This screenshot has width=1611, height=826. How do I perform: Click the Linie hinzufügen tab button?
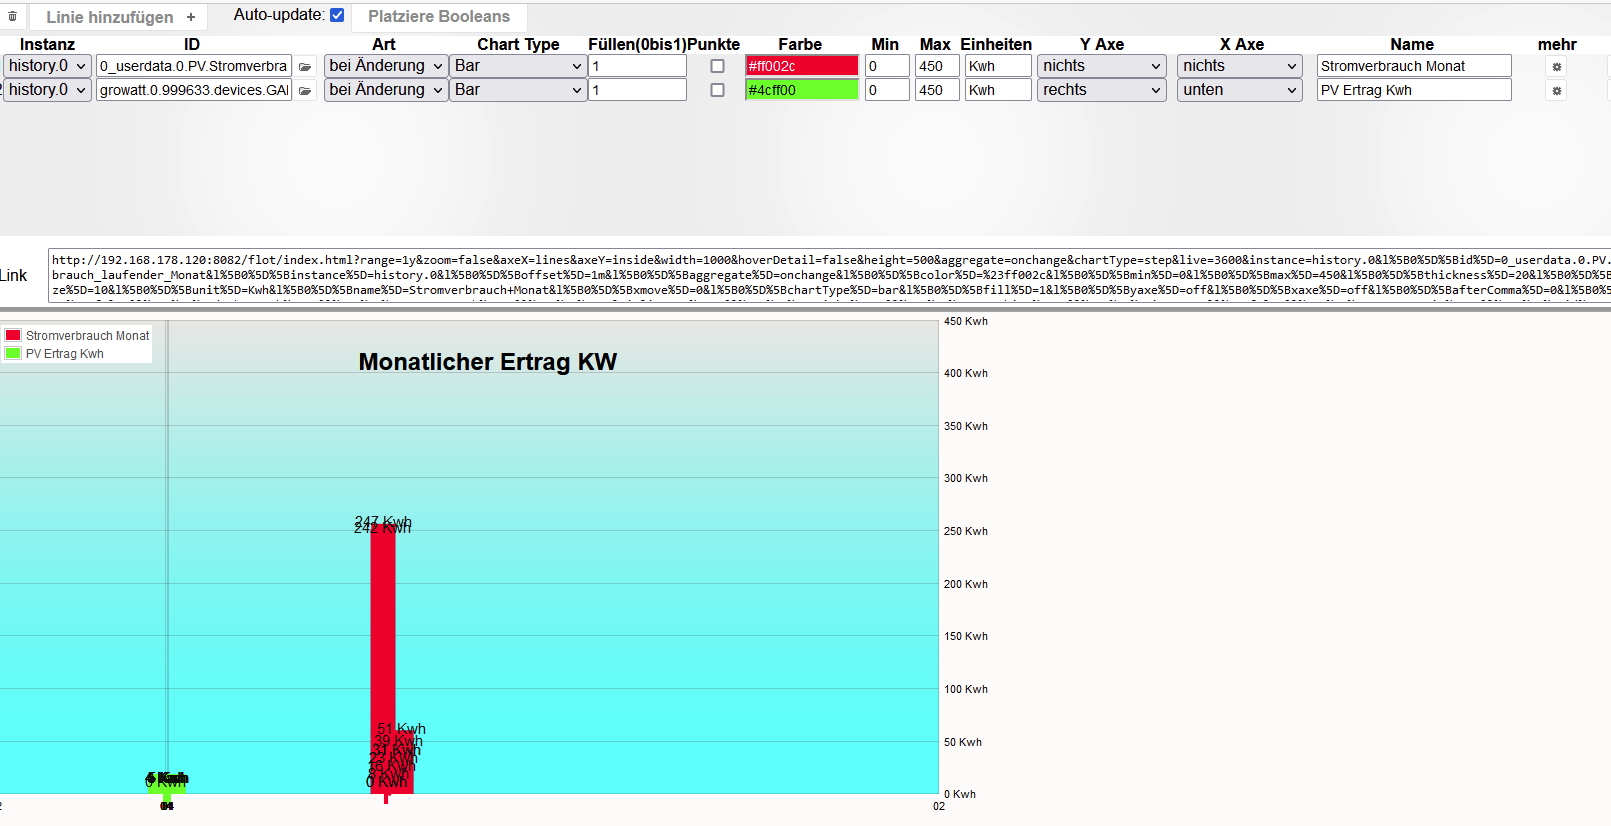click(x=119, y=17)
